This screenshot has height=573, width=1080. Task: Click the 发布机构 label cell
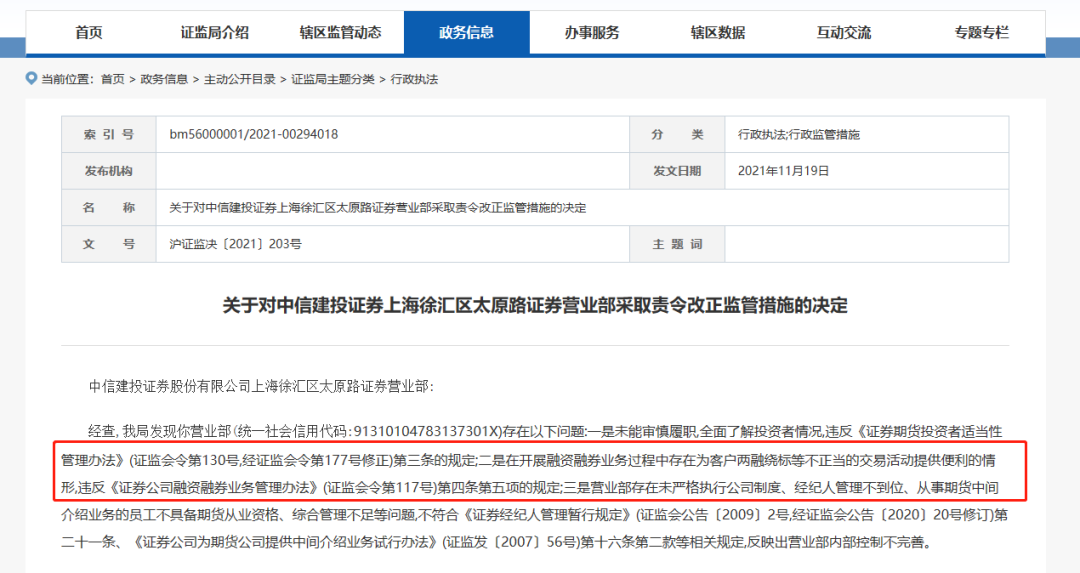109,171
